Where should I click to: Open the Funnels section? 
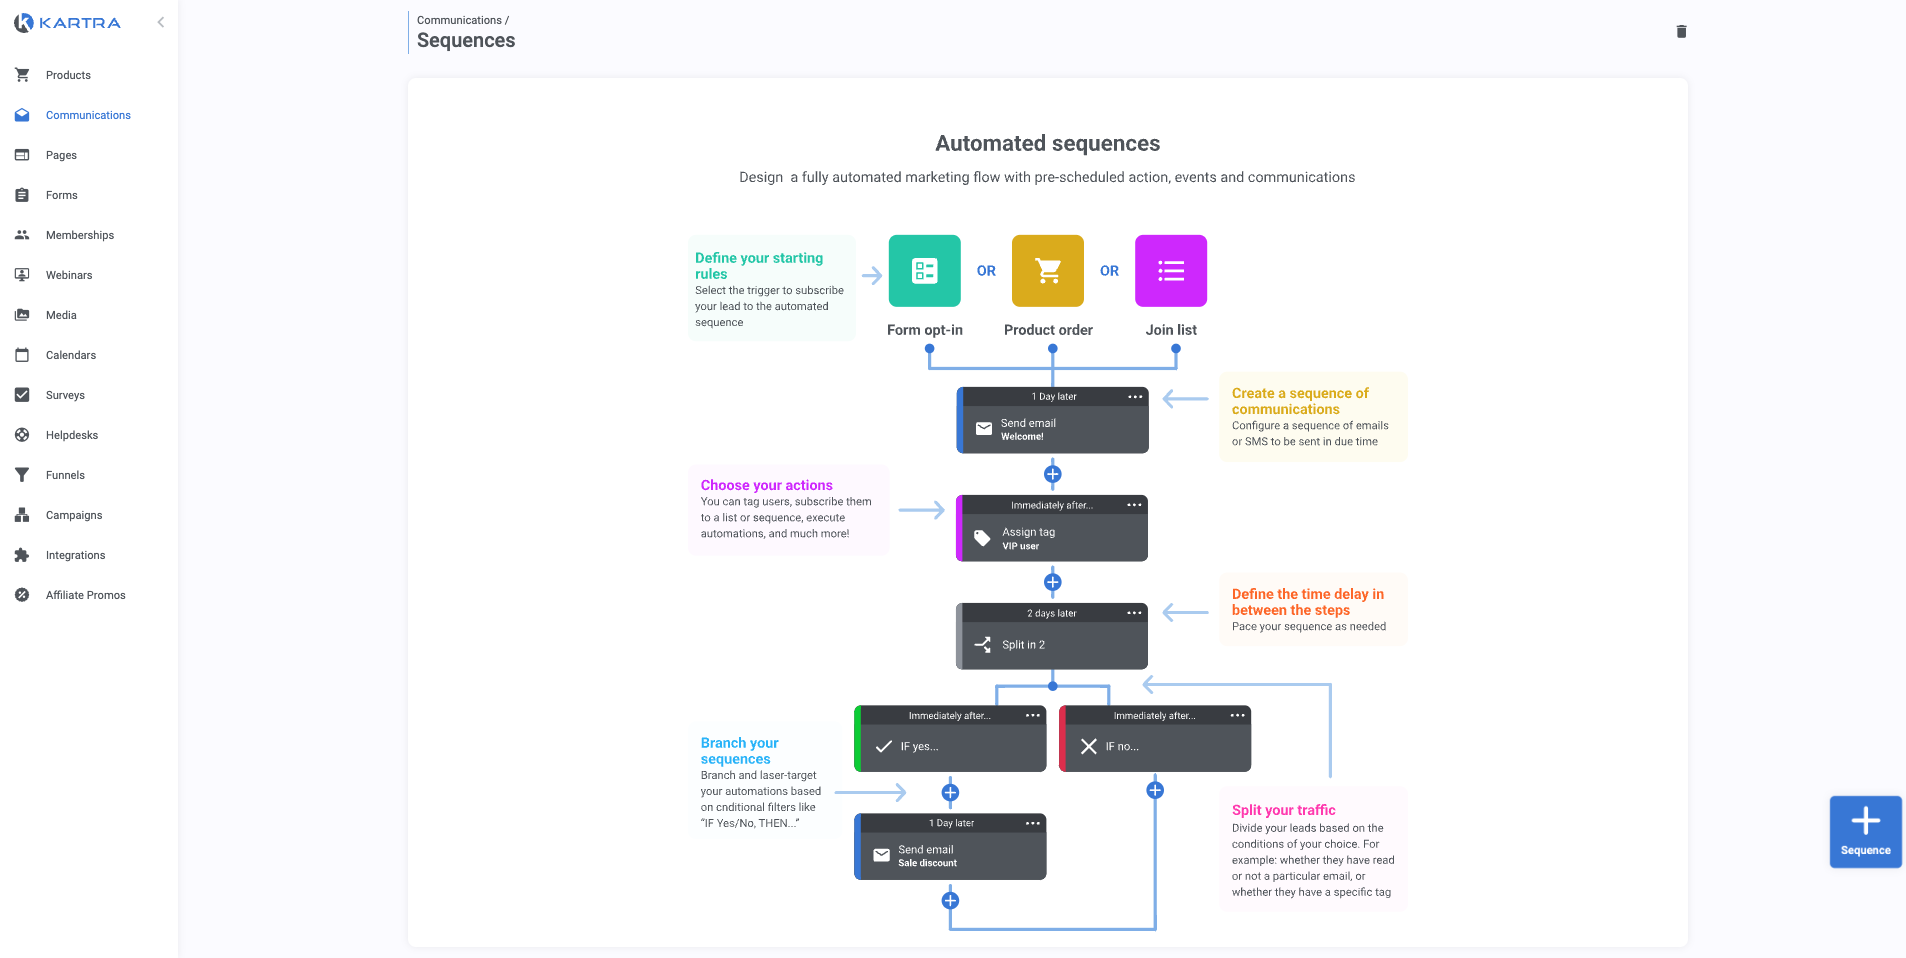[65, 475]
